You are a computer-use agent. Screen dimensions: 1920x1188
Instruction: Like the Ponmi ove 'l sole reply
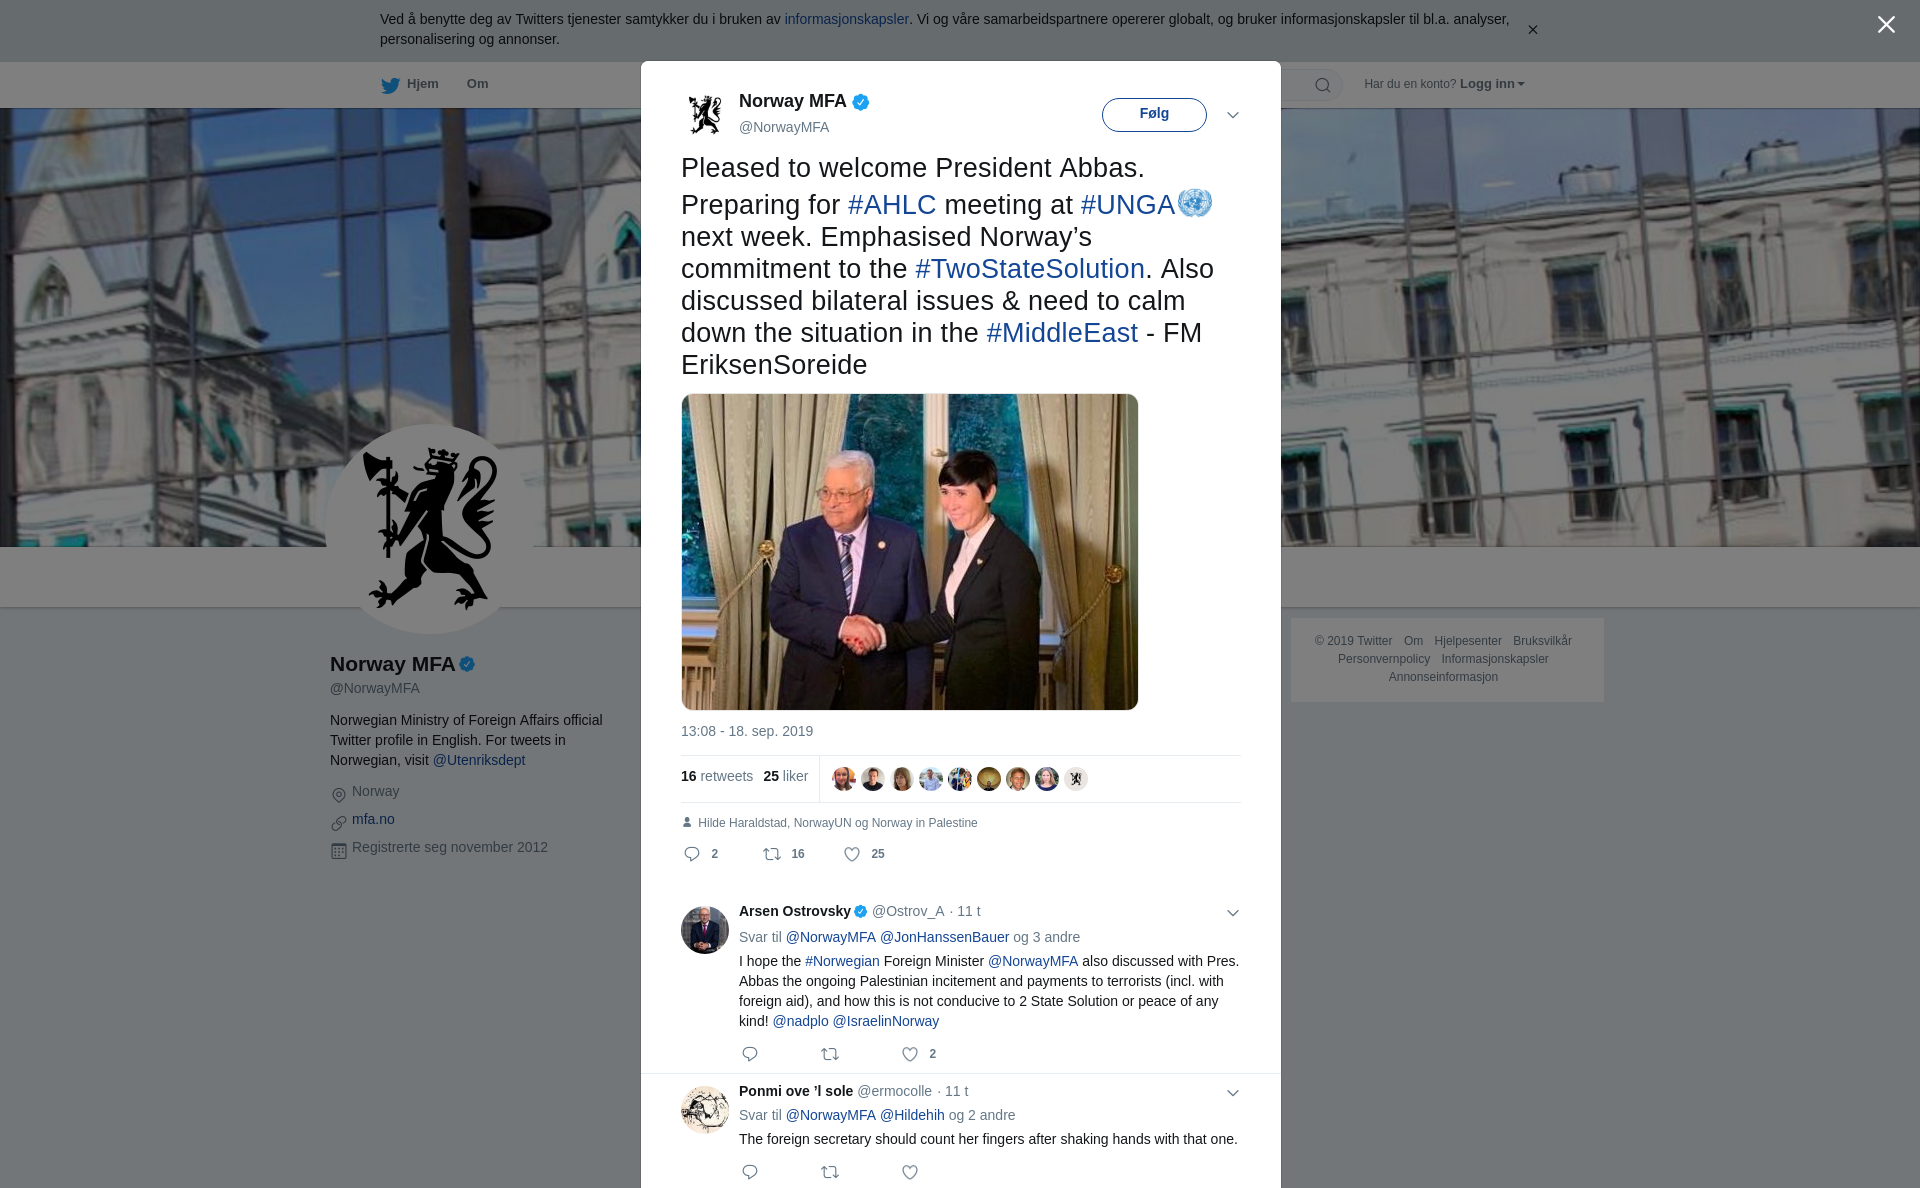pos(910,1172)
